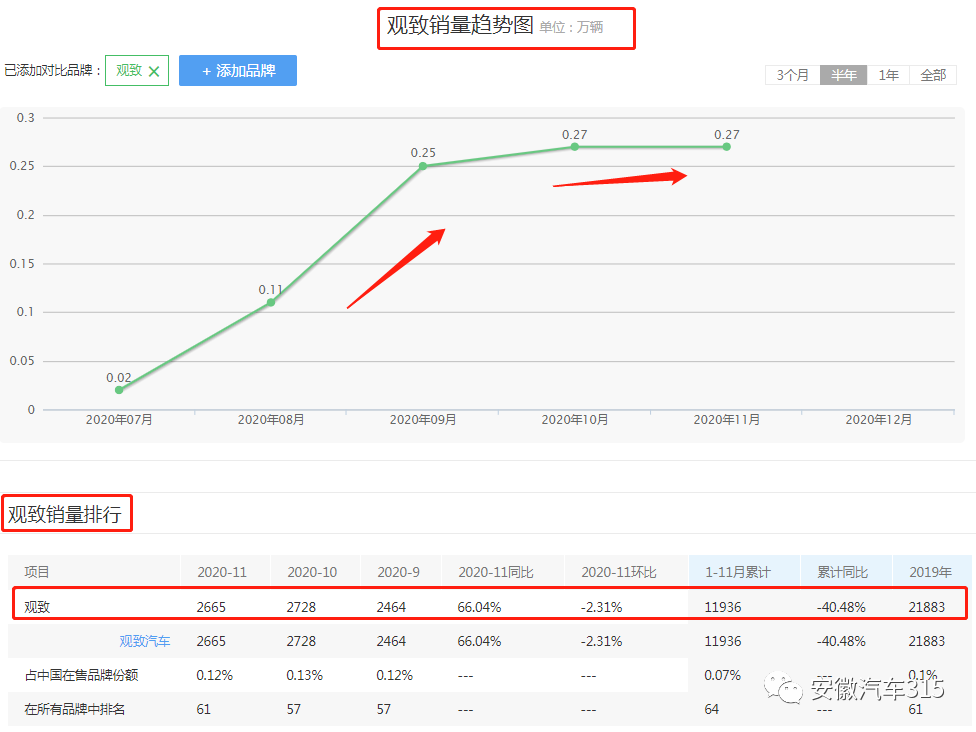Click the 2020年09月 data point 0.25

[423, 166]
